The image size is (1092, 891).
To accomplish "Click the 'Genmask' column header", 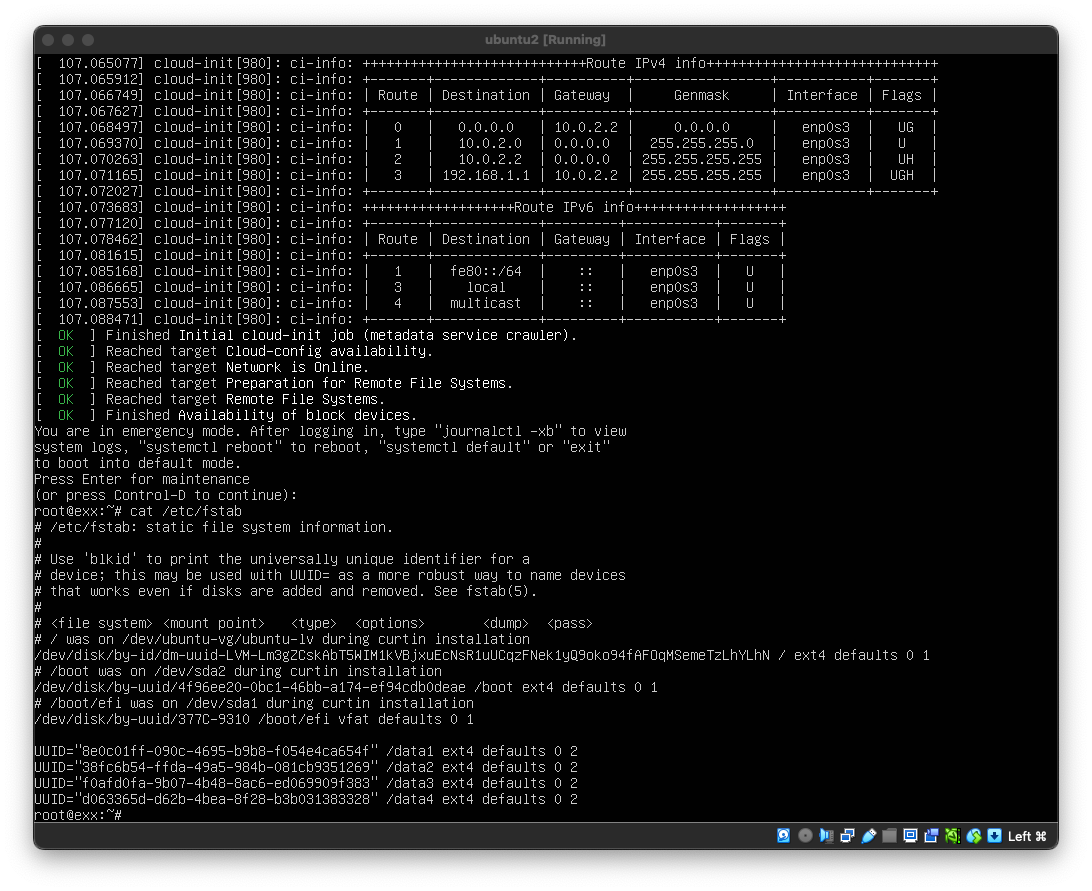I will point(701,95).
